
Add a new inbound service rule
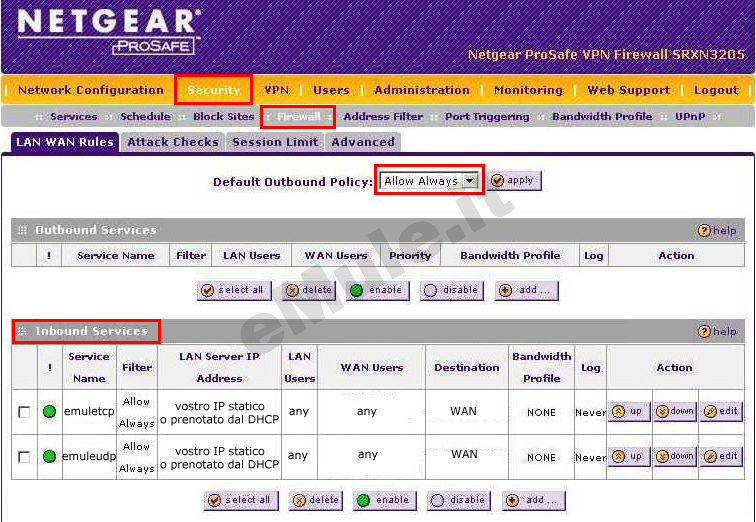coord(534,500)
